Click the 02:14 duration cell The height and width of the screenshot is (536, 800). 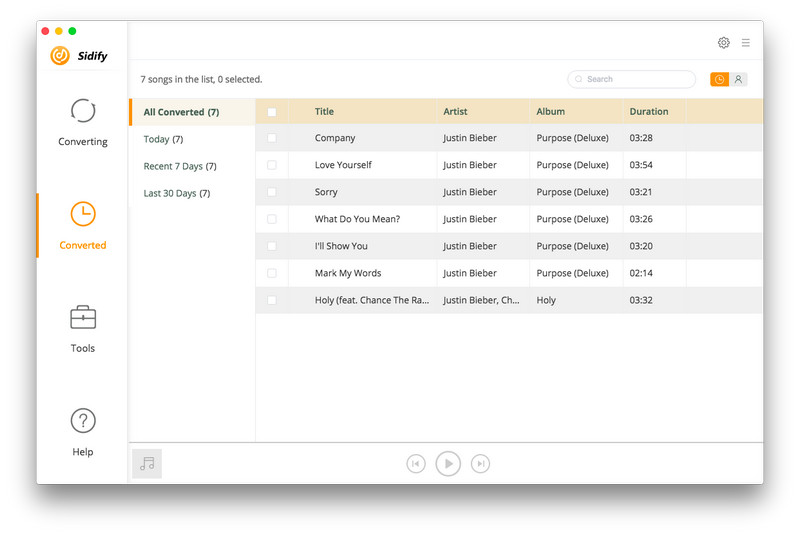[641, 273]
